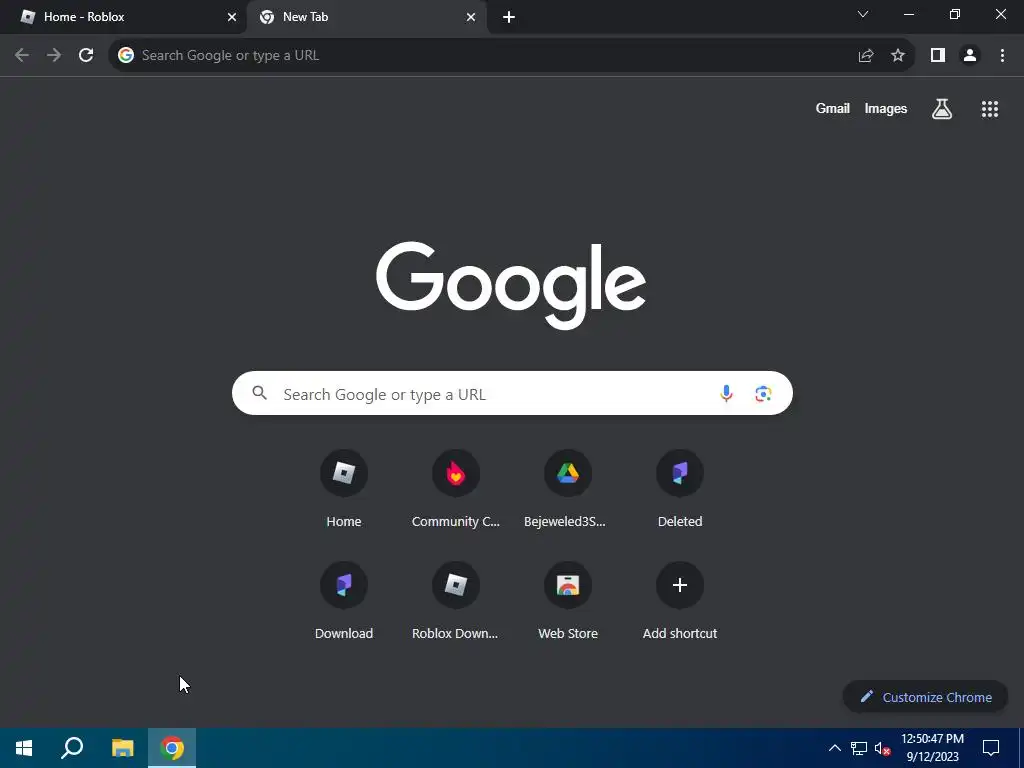The width and height of the screenshot is (1024, 768).
Task: Expand the tab search dropdown arrow
Action: click(863, 14)
